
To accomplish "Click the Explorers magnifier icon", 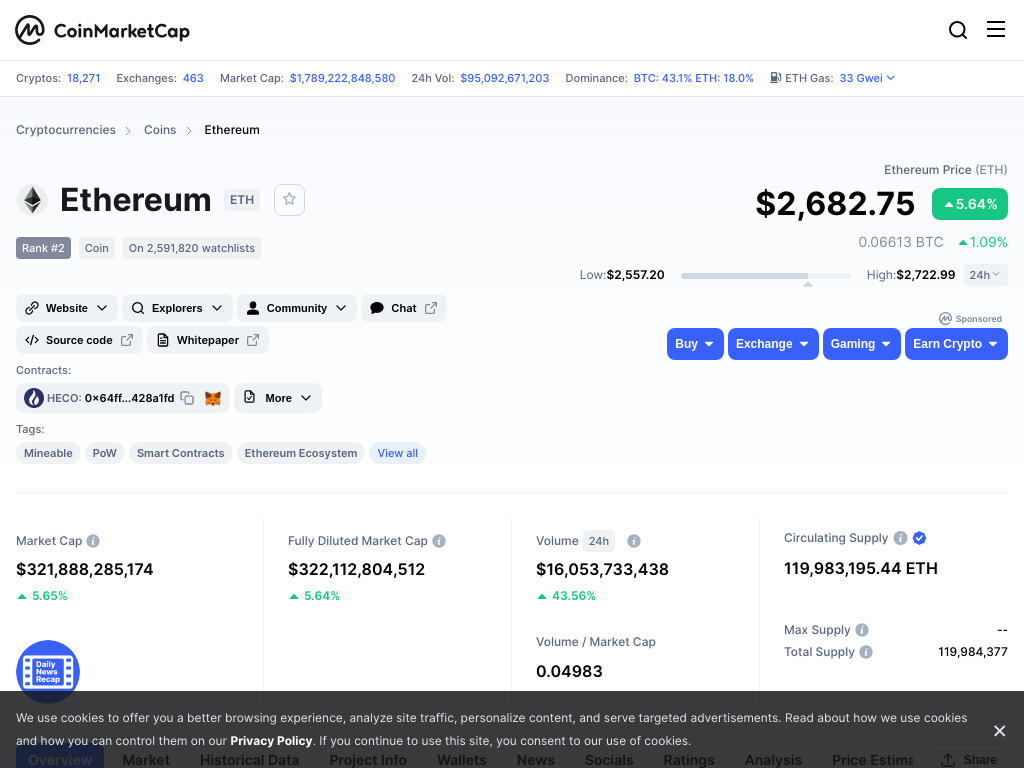I will (x=138, y=308).
